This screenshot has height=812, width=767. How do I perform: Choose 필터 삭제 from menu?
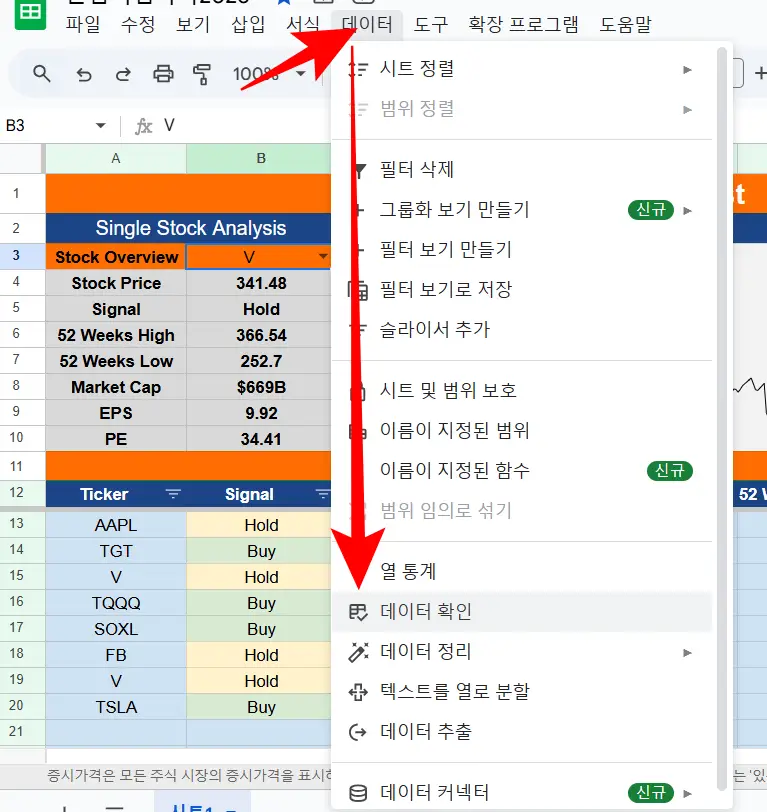click(522, 169)
